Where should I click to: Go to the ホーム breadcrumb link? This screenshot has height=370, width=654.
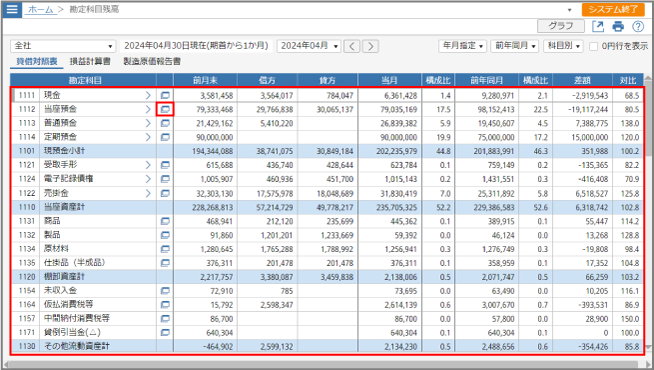click(x=40, y=10)
